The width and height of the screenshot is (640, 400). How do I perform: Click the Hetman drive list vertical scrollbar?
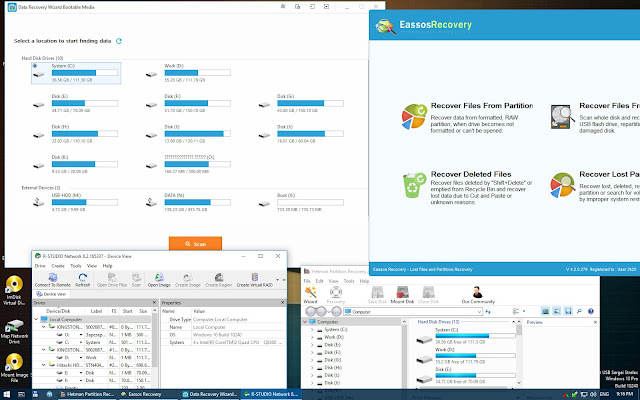click(519, 352)
